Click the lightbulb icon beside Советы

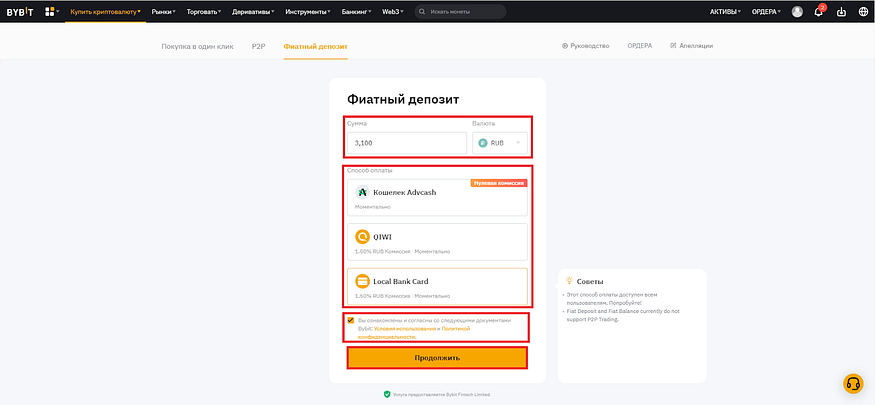(569, 281)
